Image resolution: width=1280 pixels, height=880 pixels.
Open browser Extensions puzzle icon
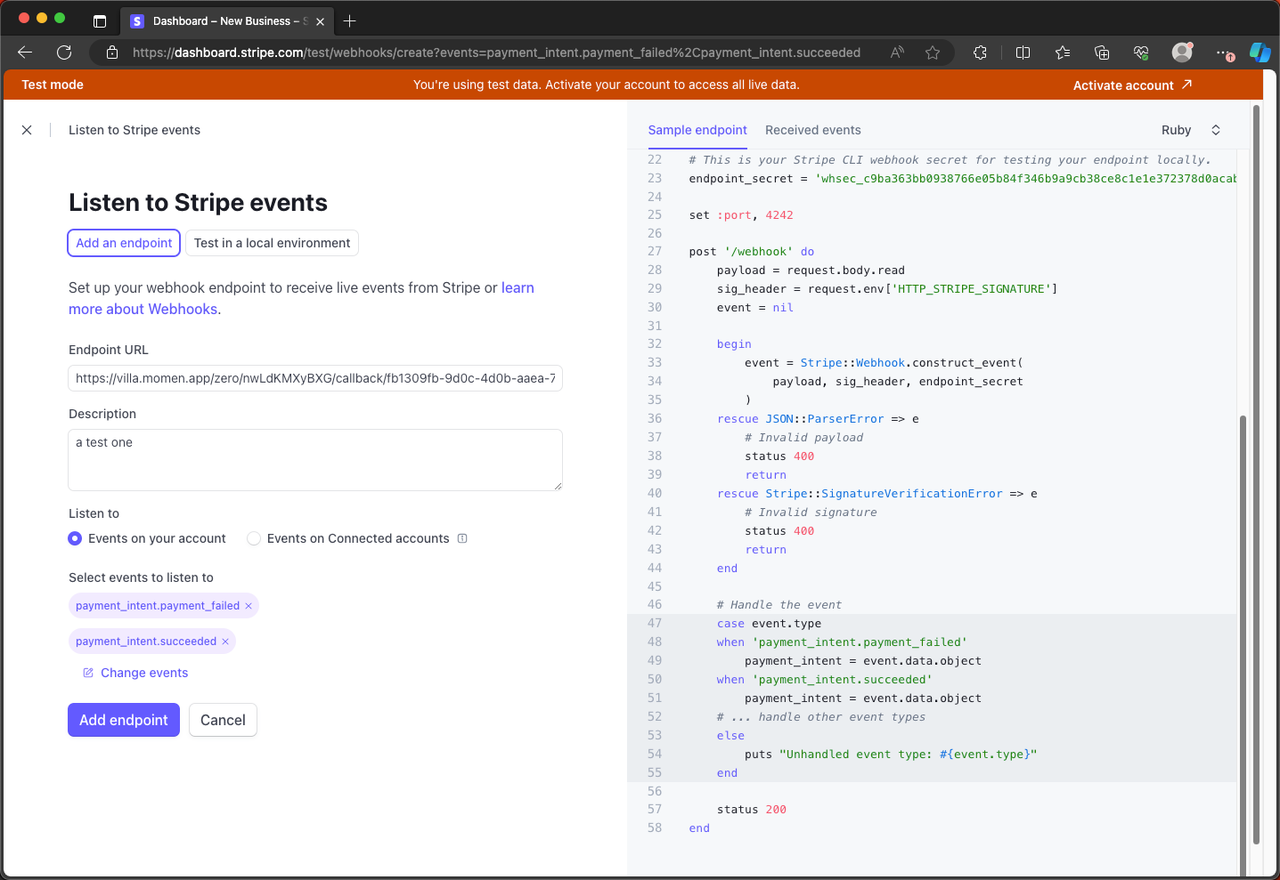click(x=980, y=53)
